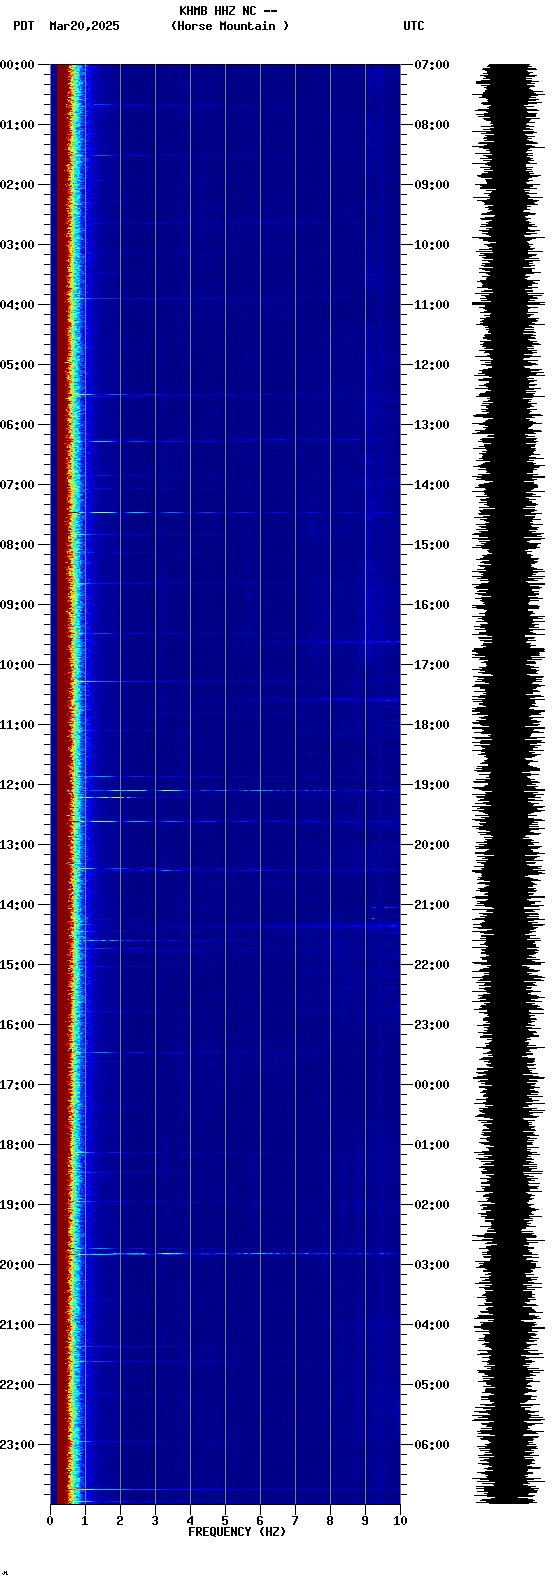Click the Mar20,2025 date label
The image size is (552, 1584).
[84, 26]
